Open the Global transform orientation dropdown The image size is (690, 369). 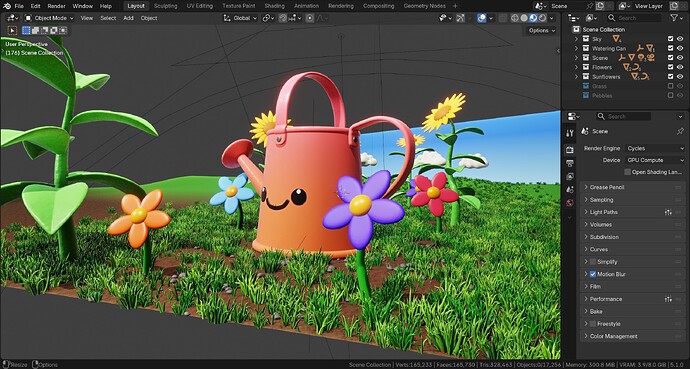pos(240,18)
